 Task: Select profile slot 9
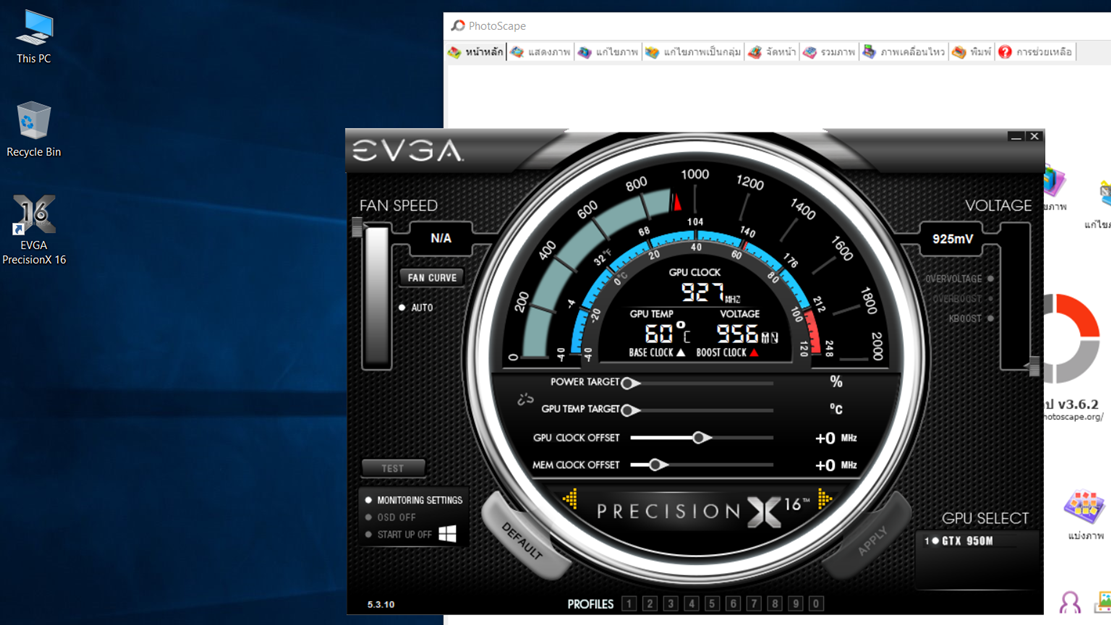tap(796, 604)
